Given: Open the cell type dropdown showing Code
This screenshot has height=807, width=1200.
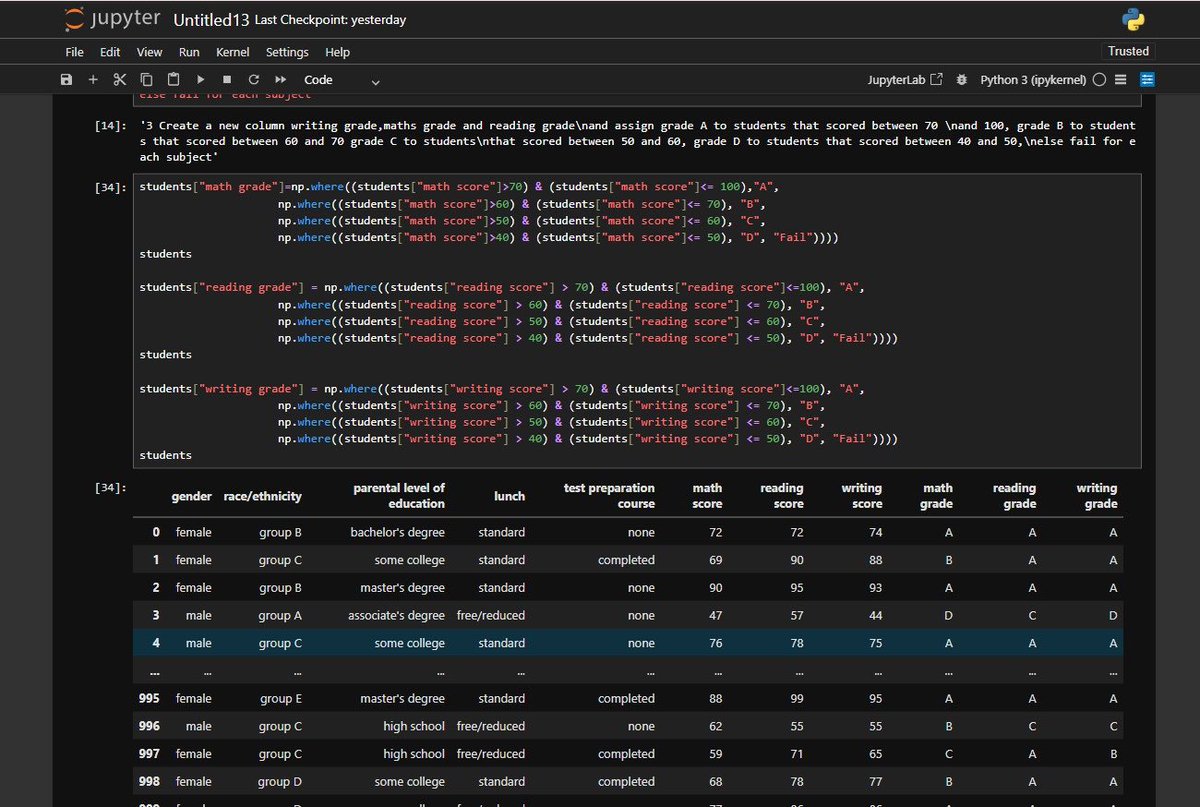Looking at the screenshot, I should 342,80.
